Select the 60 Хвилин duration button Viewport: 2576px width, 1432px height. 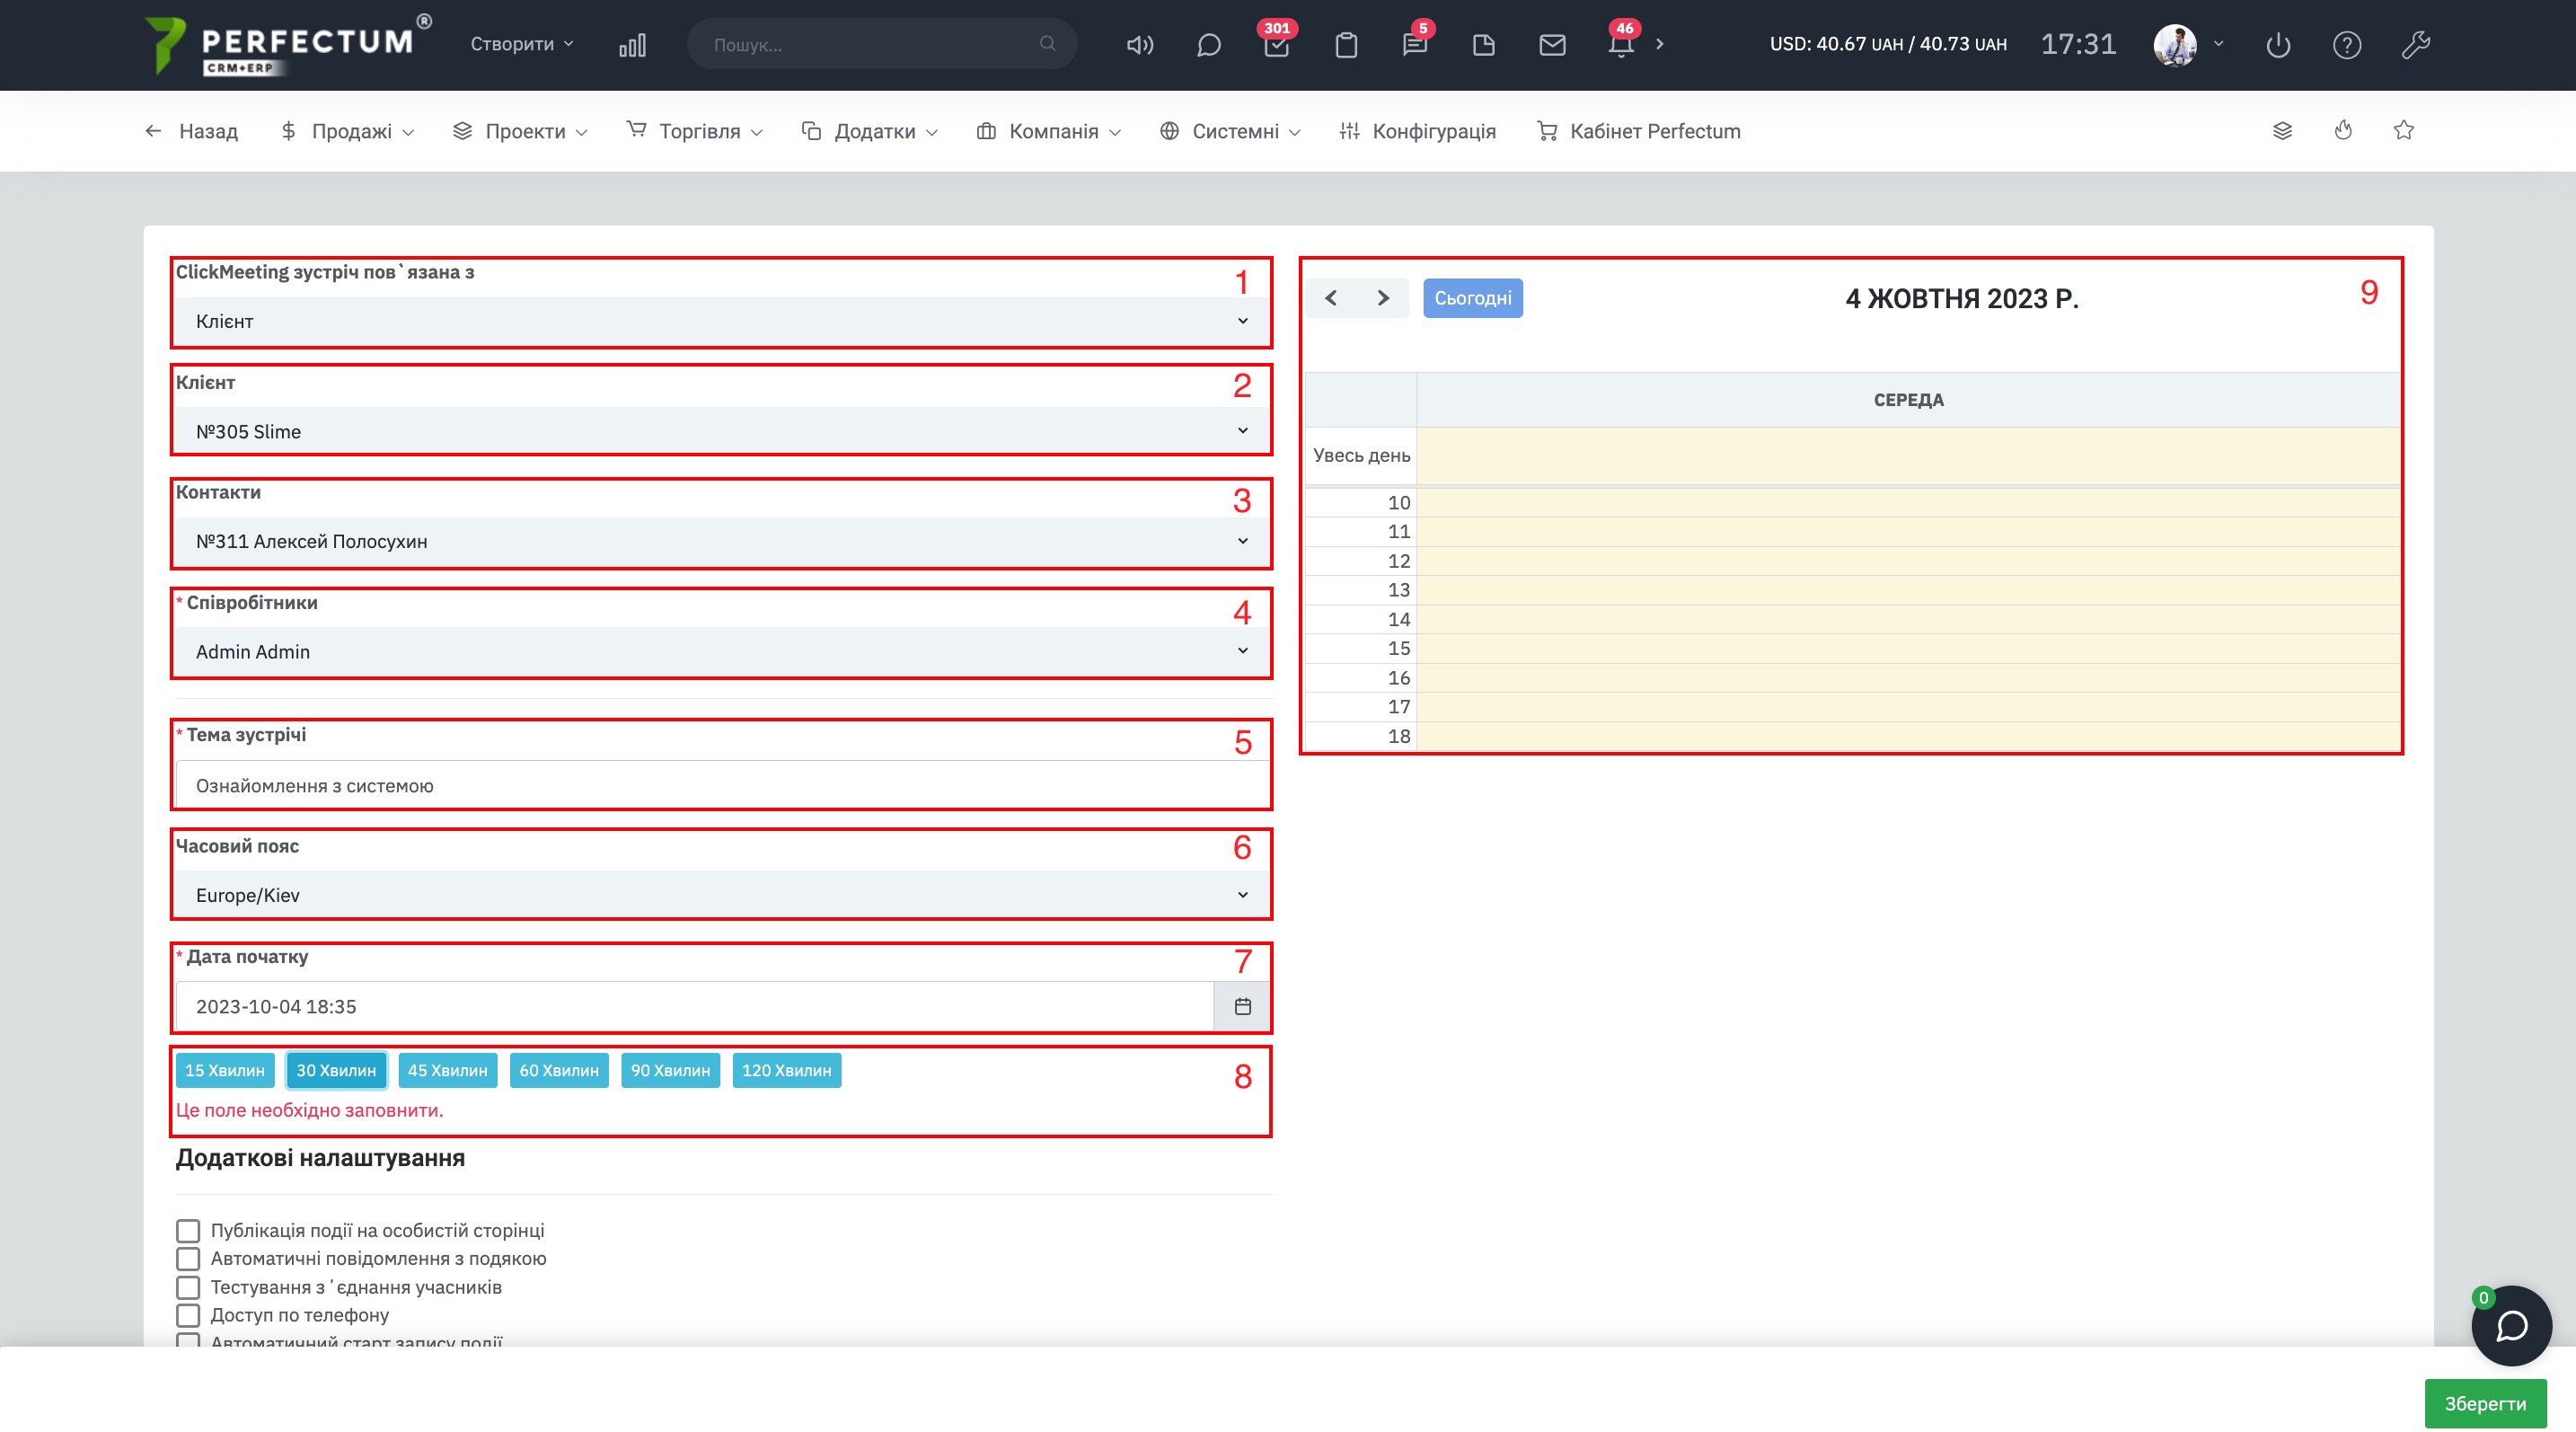(x=558, y=1070)
